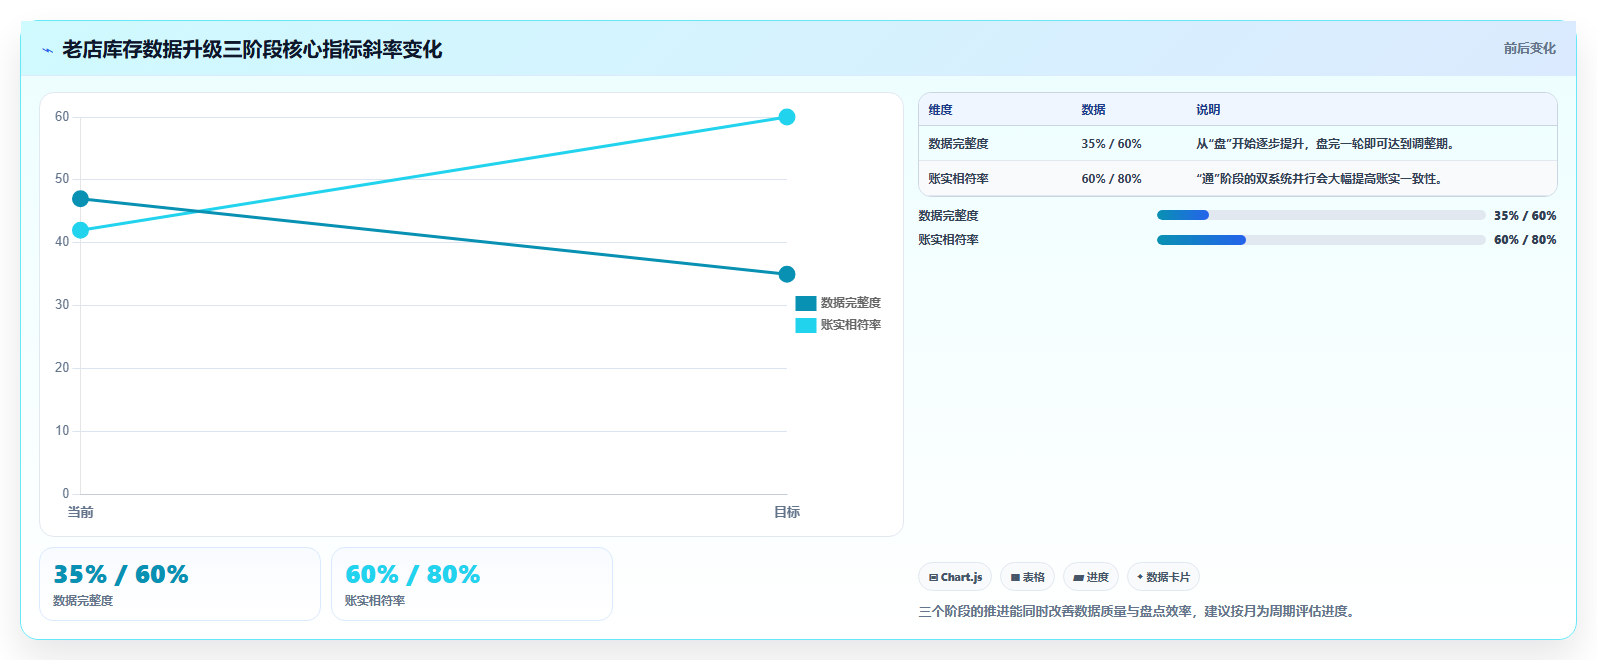Viewport: 1597px width, 660px height.
Task: Select the 账实相符率 table row cell
Action: point(958,179)
